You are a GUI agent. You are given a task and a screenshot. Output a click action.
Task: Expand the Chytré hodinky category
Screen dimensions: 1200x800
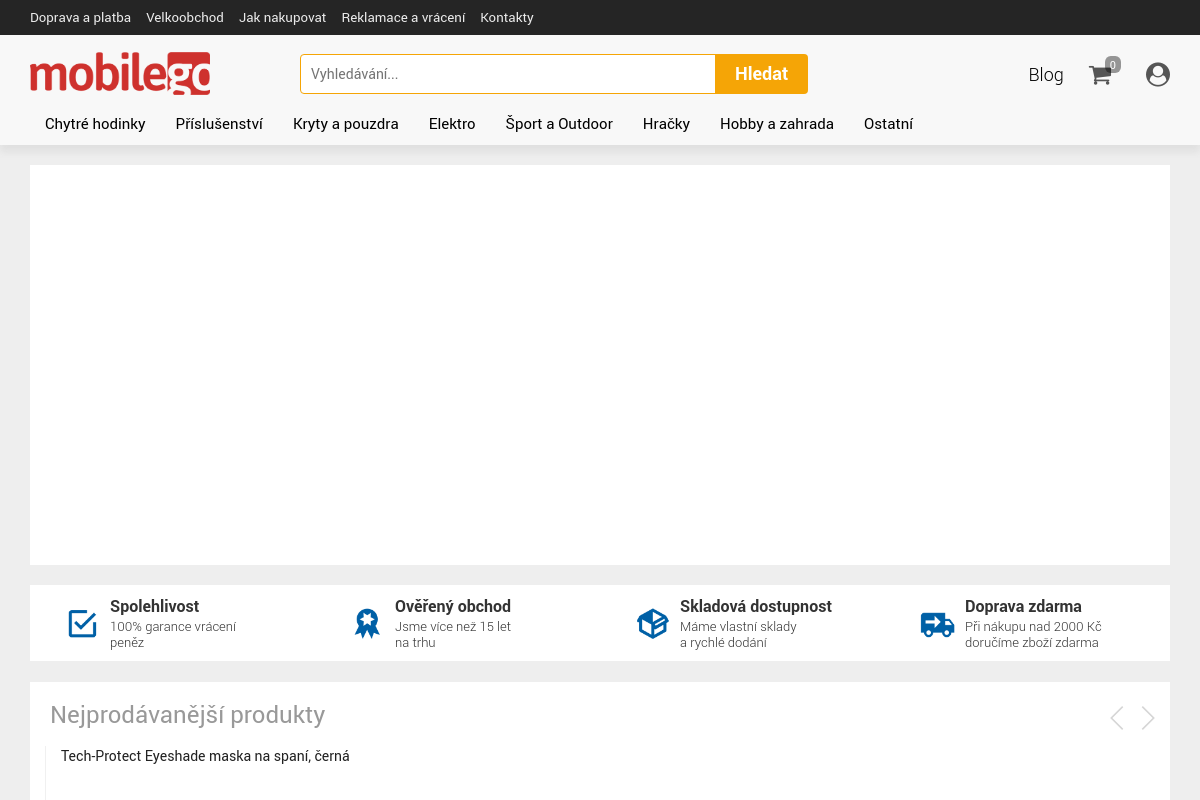[x=95, y=124]
